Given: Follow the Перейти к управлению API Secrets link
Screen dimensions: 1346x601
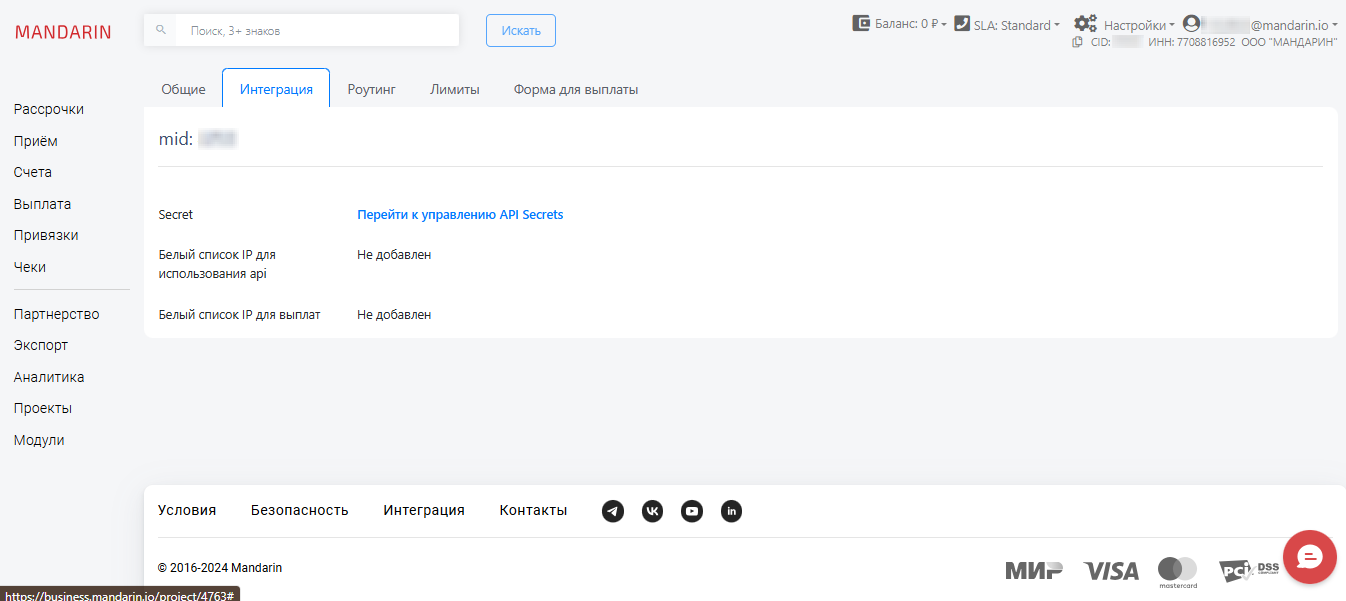Looking at the screenshot, I should click(460, 214).
